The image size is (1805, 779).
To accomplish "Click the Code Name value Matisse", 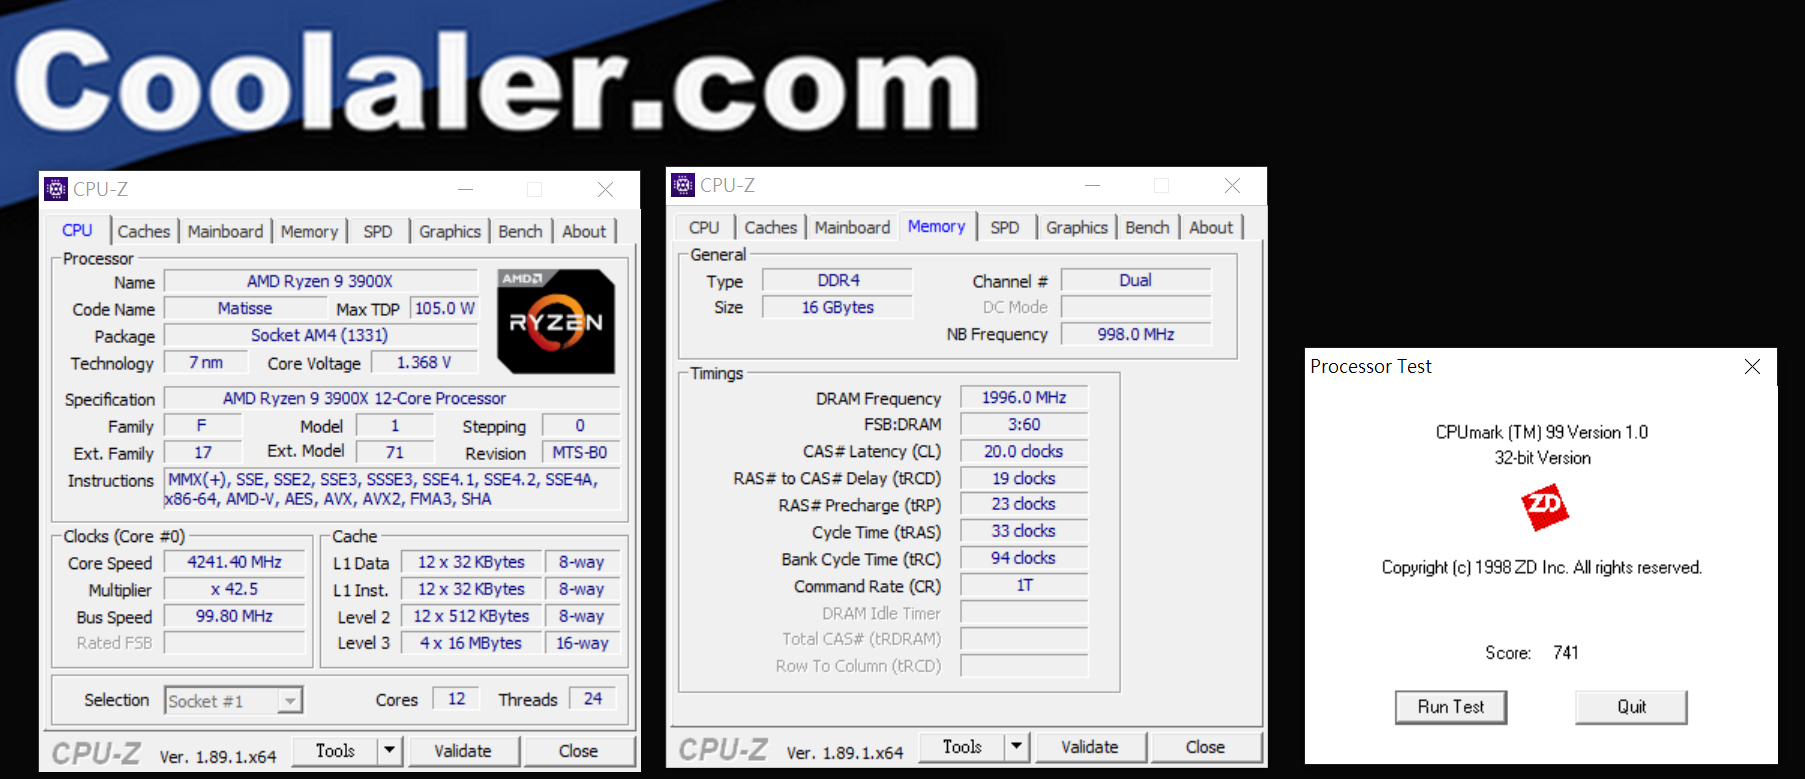I will coord(245,308).
